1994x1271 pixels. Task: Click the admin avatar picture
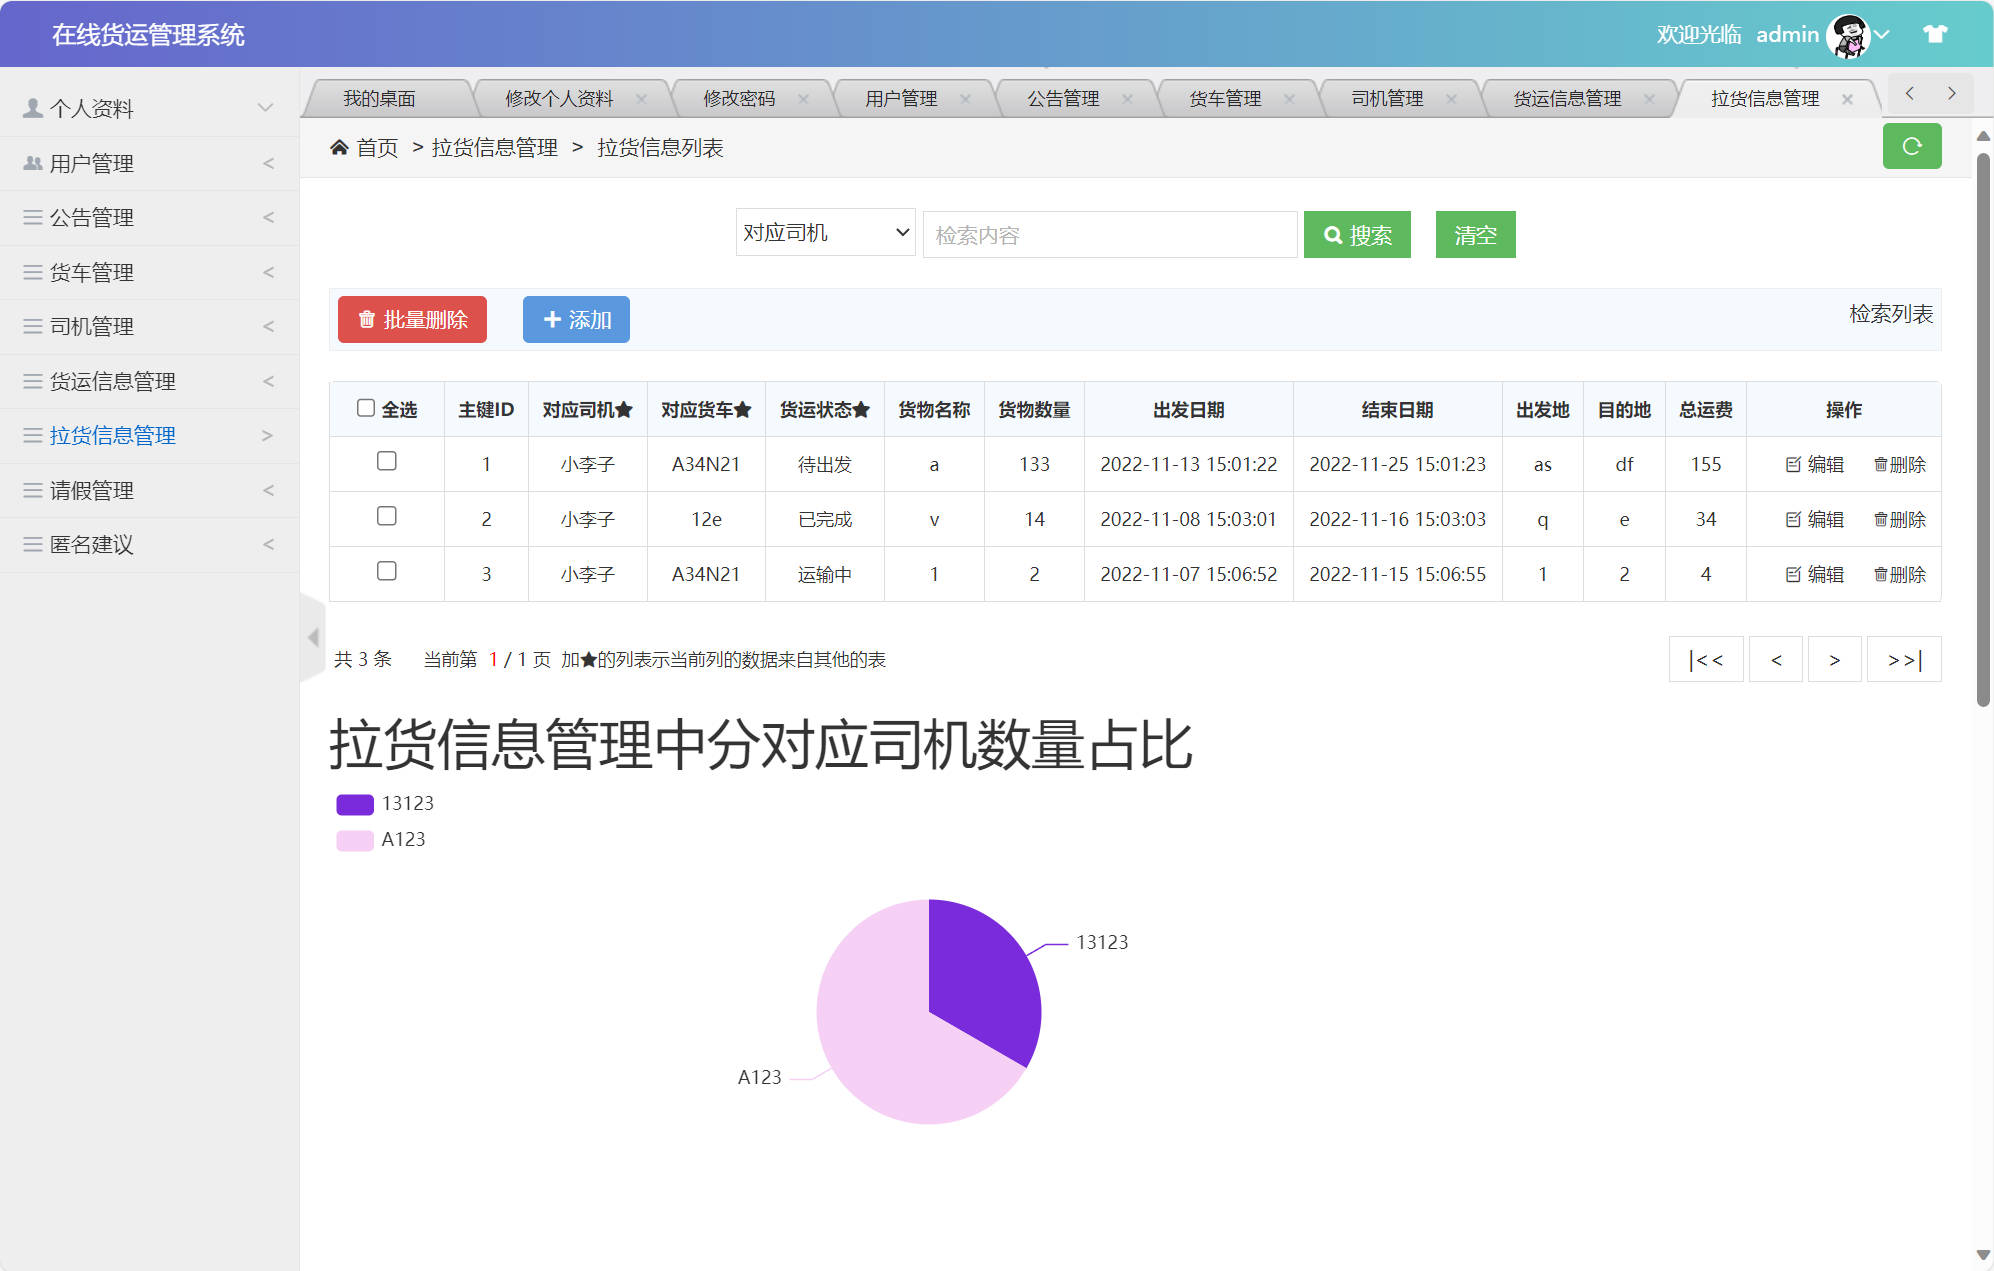pos(1850,34)
